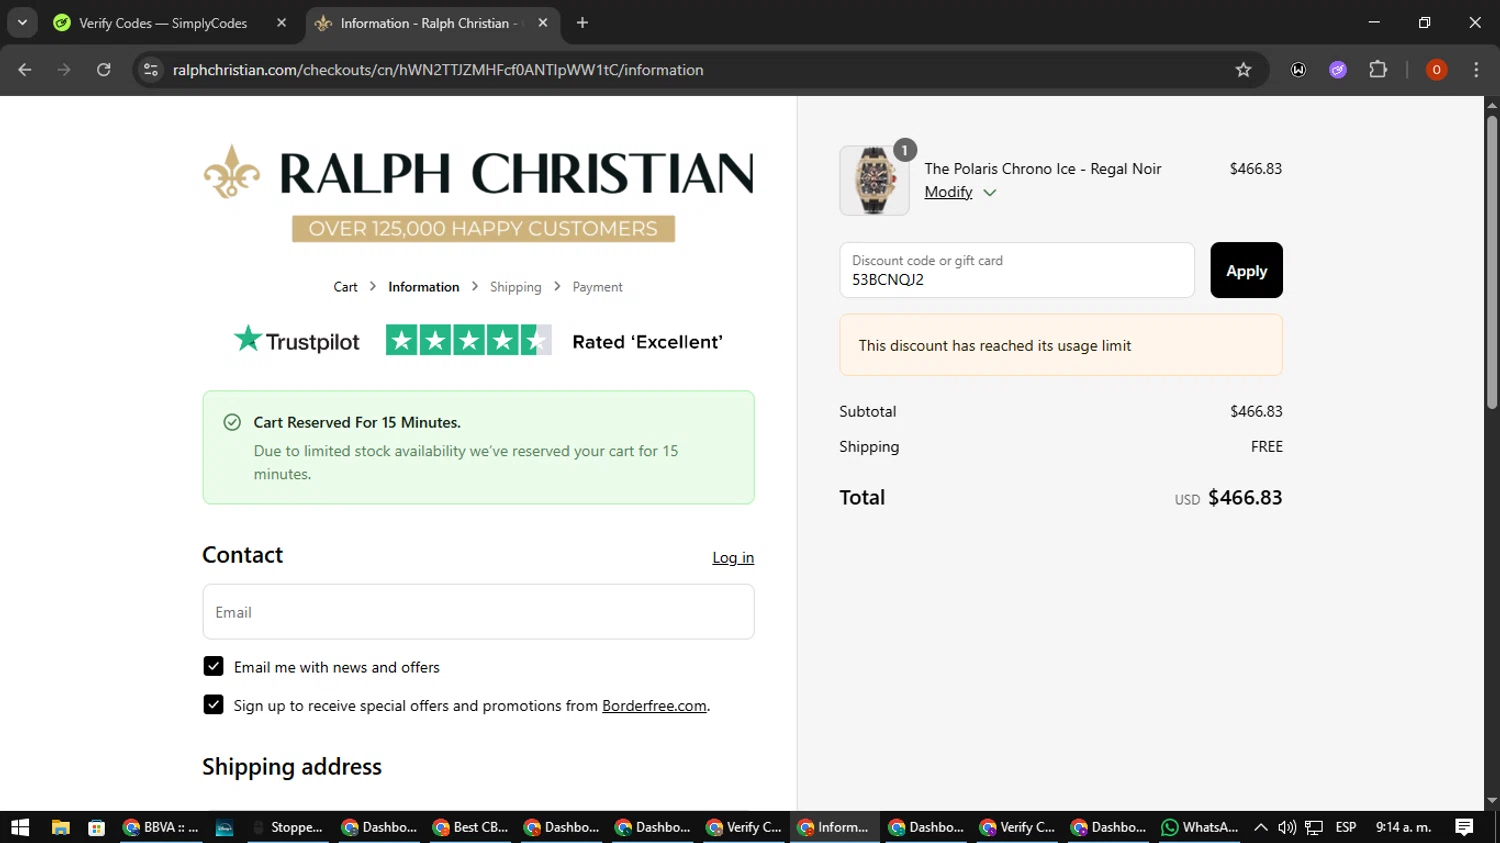Click the Trustpilot logo

coord(296,341)
